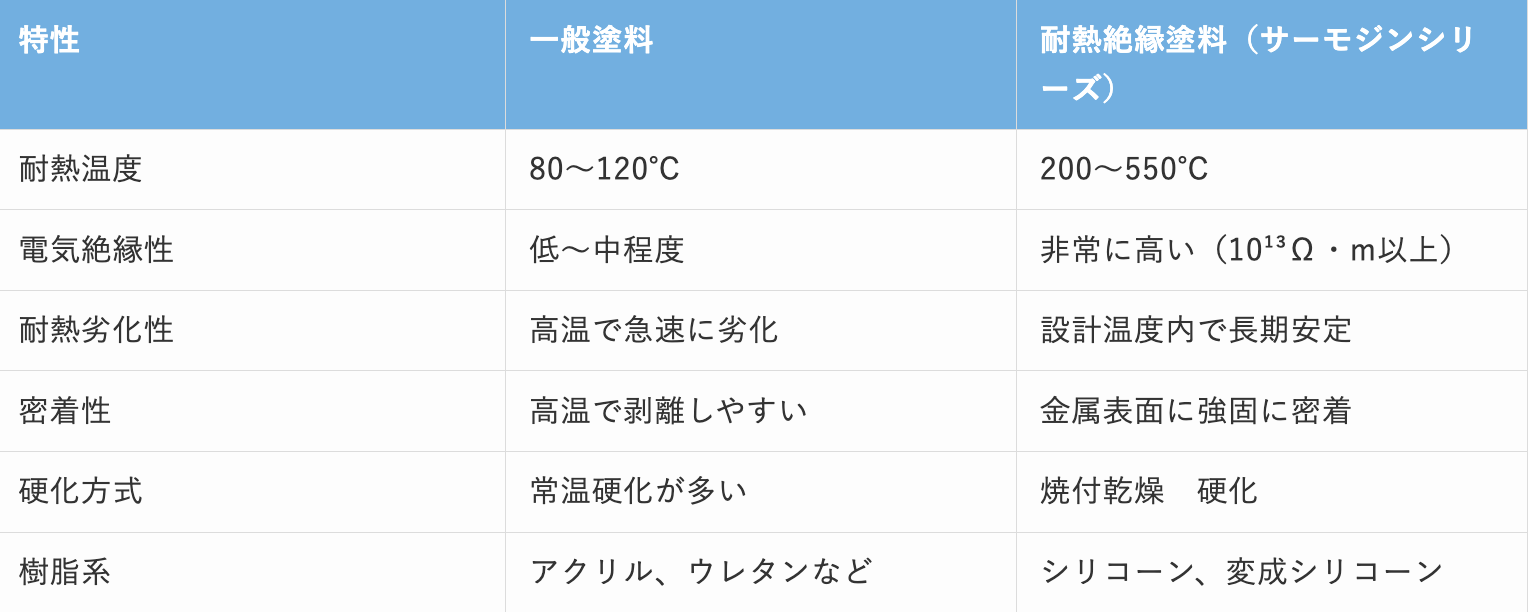Select the 硬化方式 row label
Screen dimensions: 1528x612
[252, 492]
